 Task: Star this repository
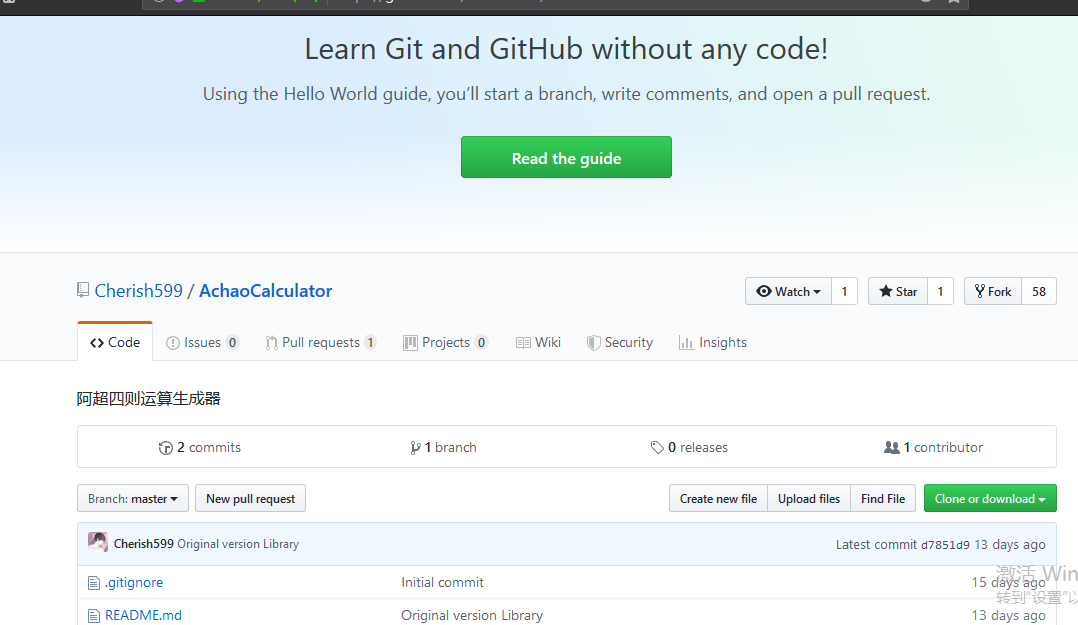coord(898,292)
